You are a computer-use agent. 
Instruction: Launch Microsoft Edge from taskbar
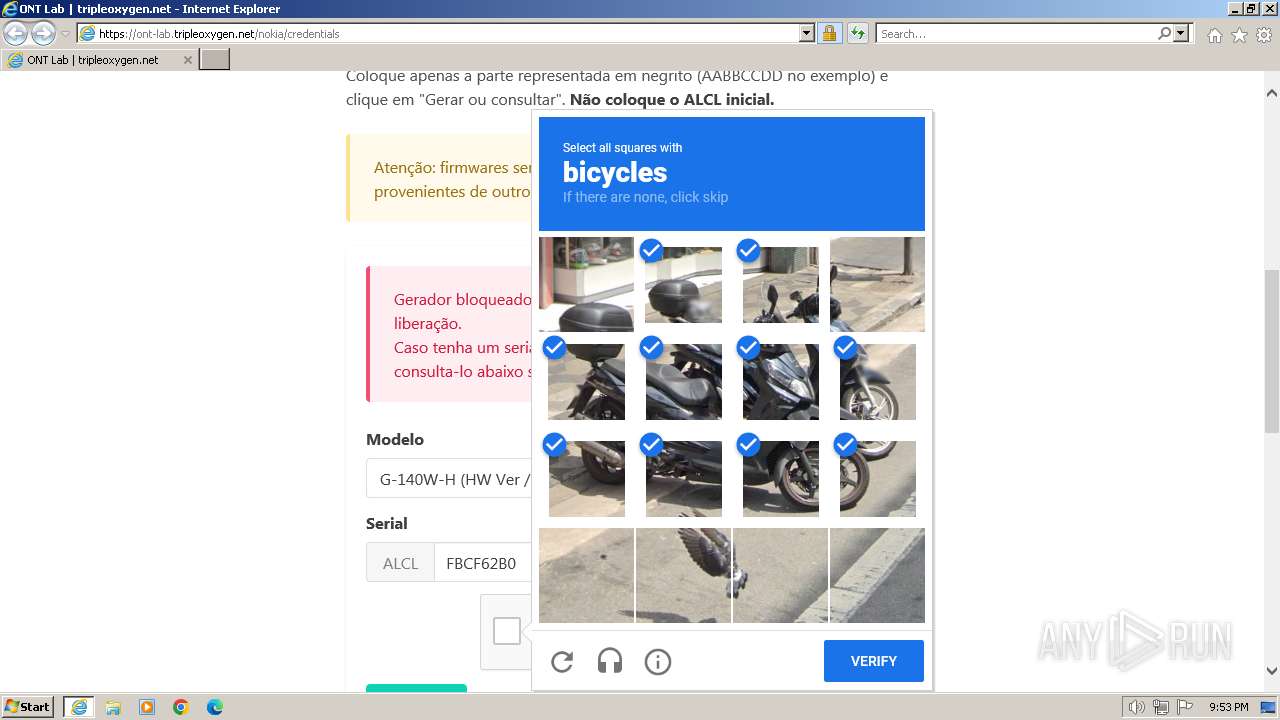[215, 707]
